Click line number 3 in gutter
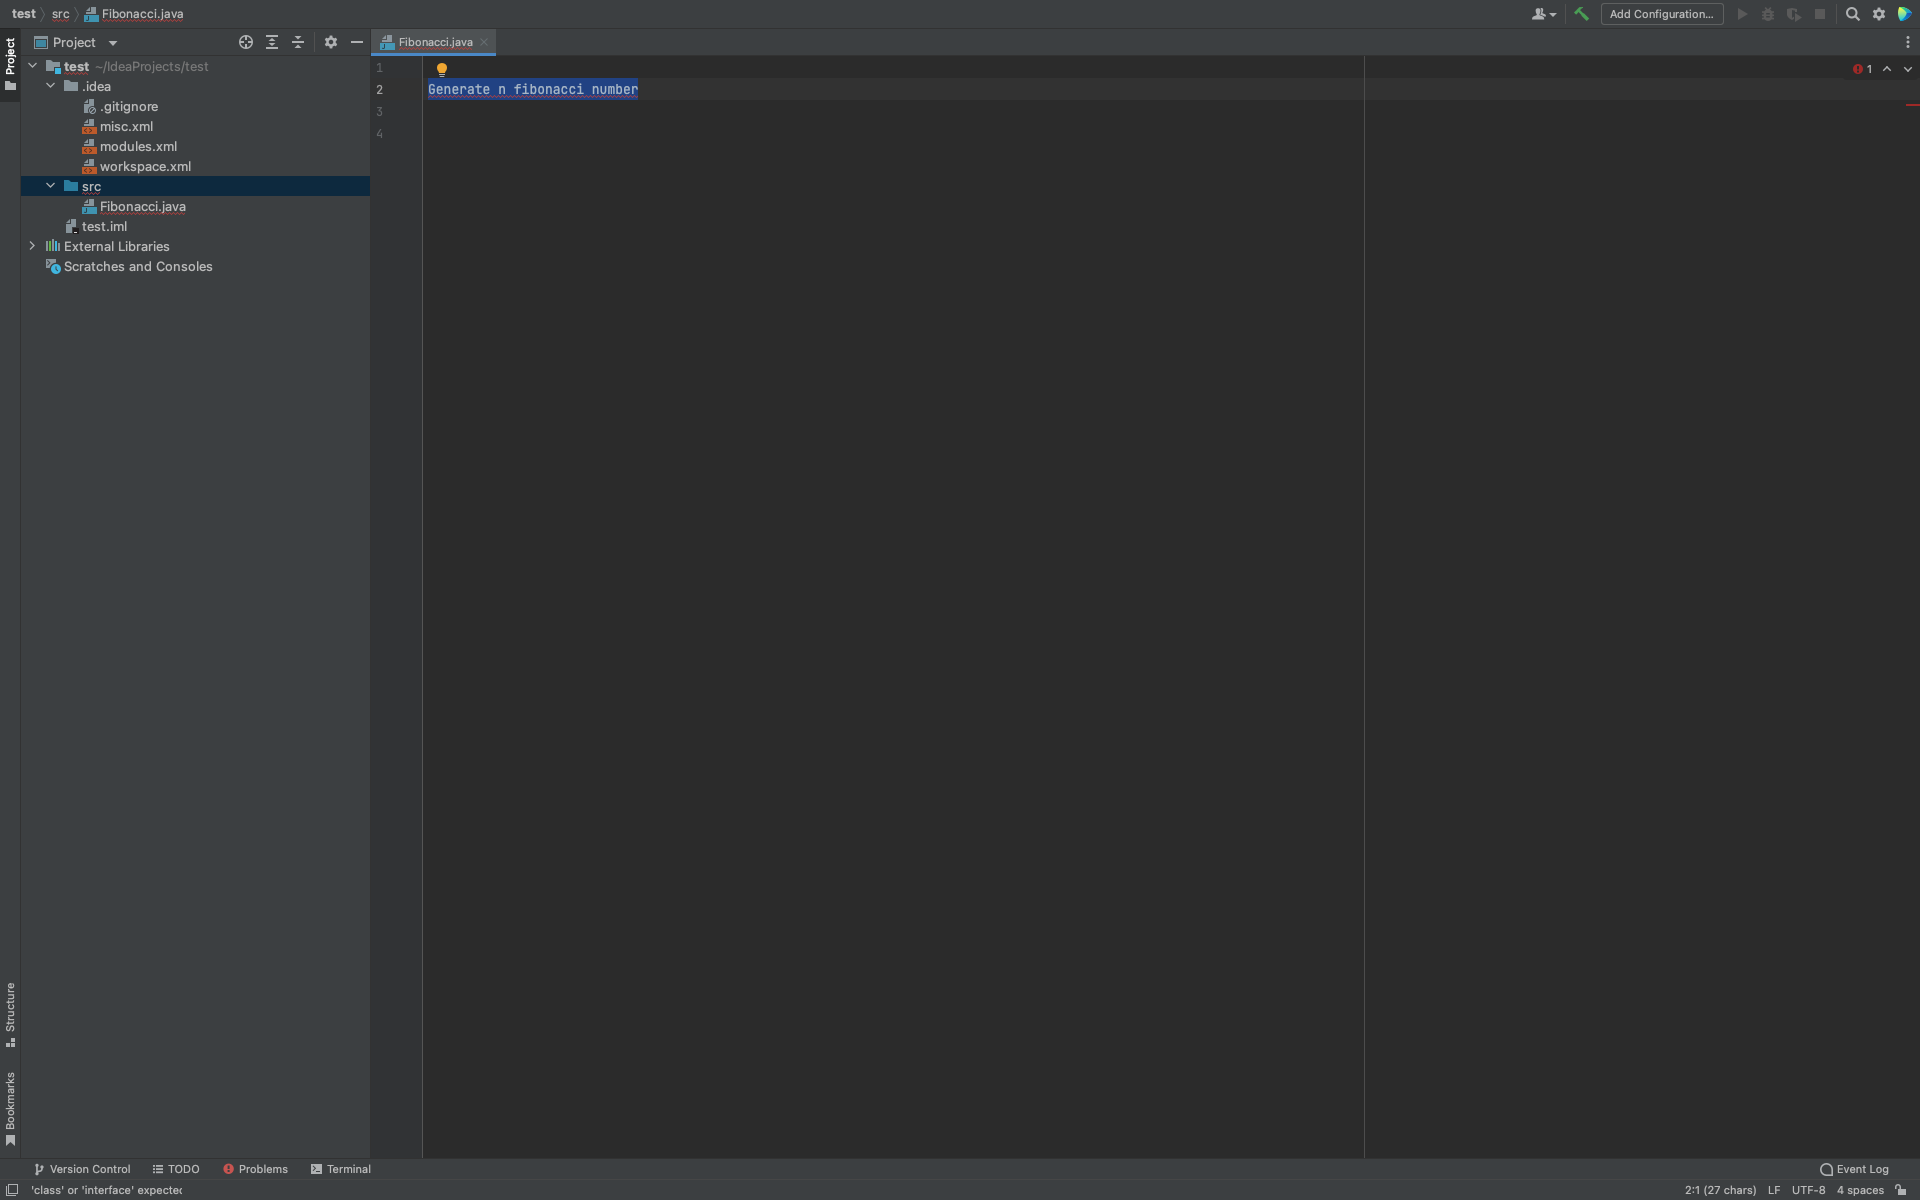 (379, 112)
